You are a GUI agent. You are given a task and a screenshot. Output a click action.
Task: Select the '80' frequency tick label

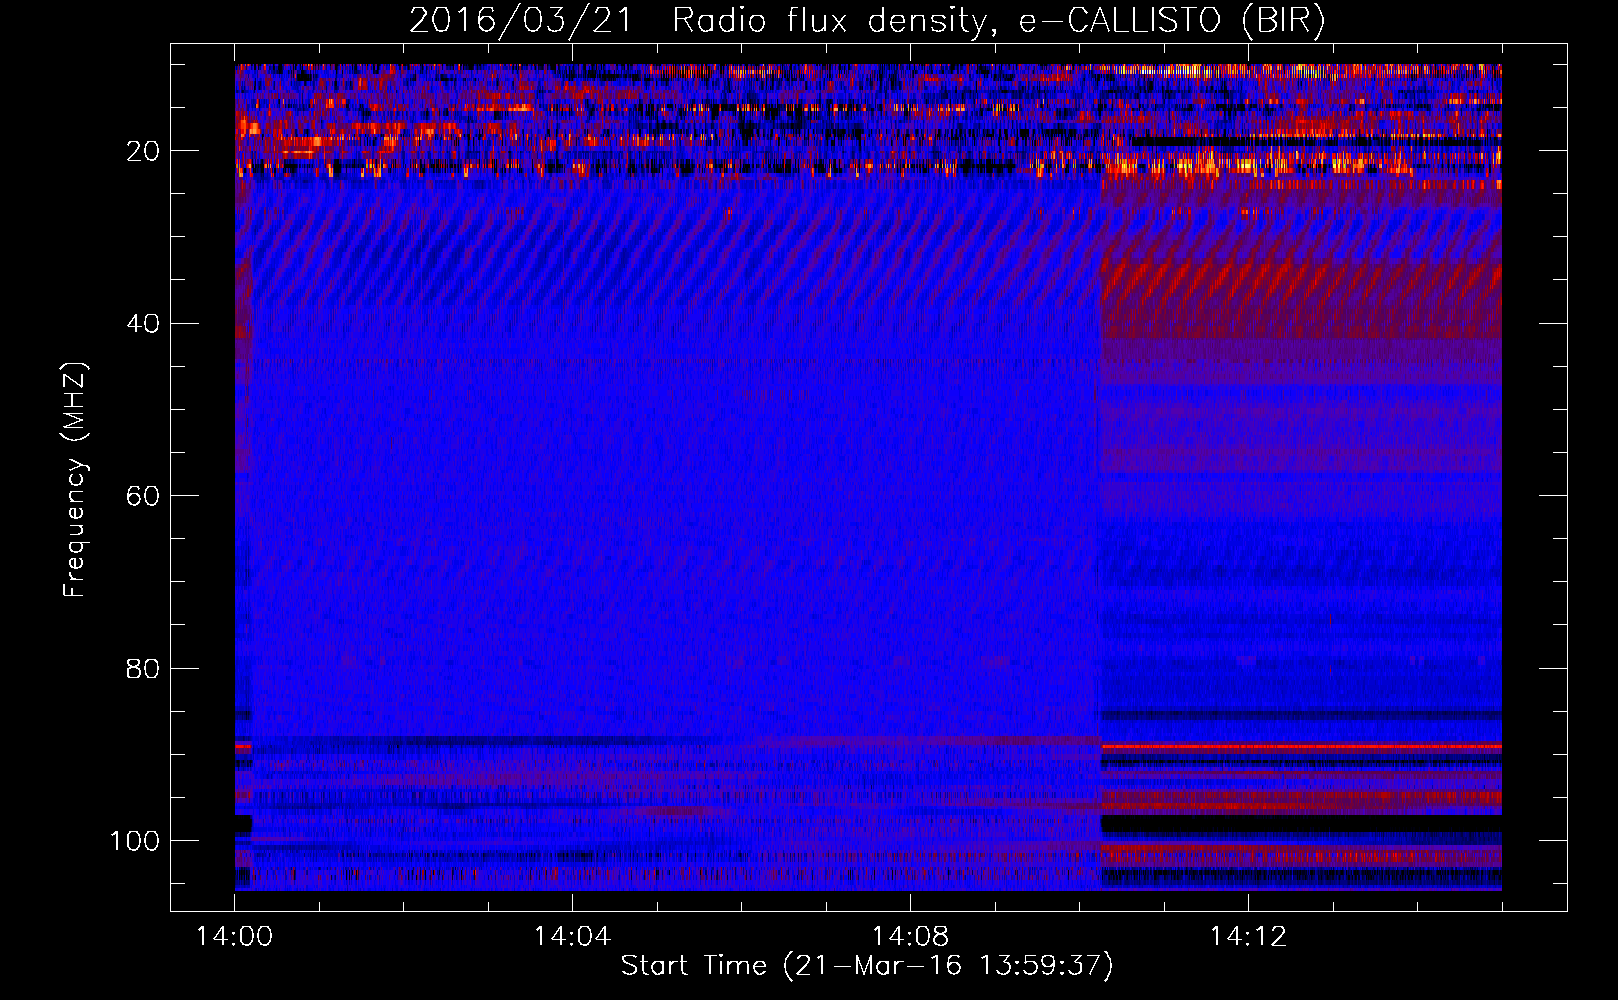point(143,668)
